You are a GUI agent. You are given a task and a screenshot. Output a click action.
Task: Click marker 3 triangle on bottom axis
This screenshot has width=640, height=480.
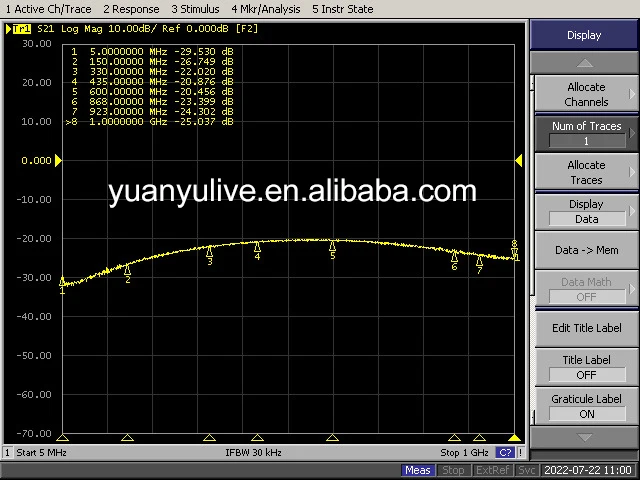[x=209, y=438]
